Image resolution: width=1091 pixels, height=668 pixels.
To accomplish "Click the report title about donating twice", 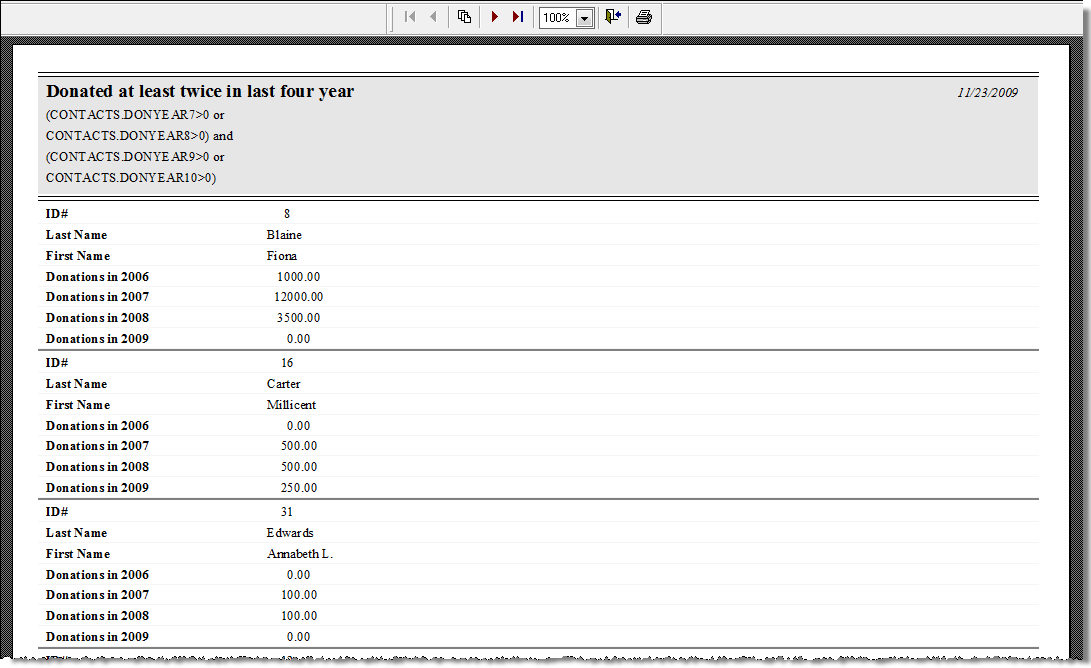I will coord(199,91).
